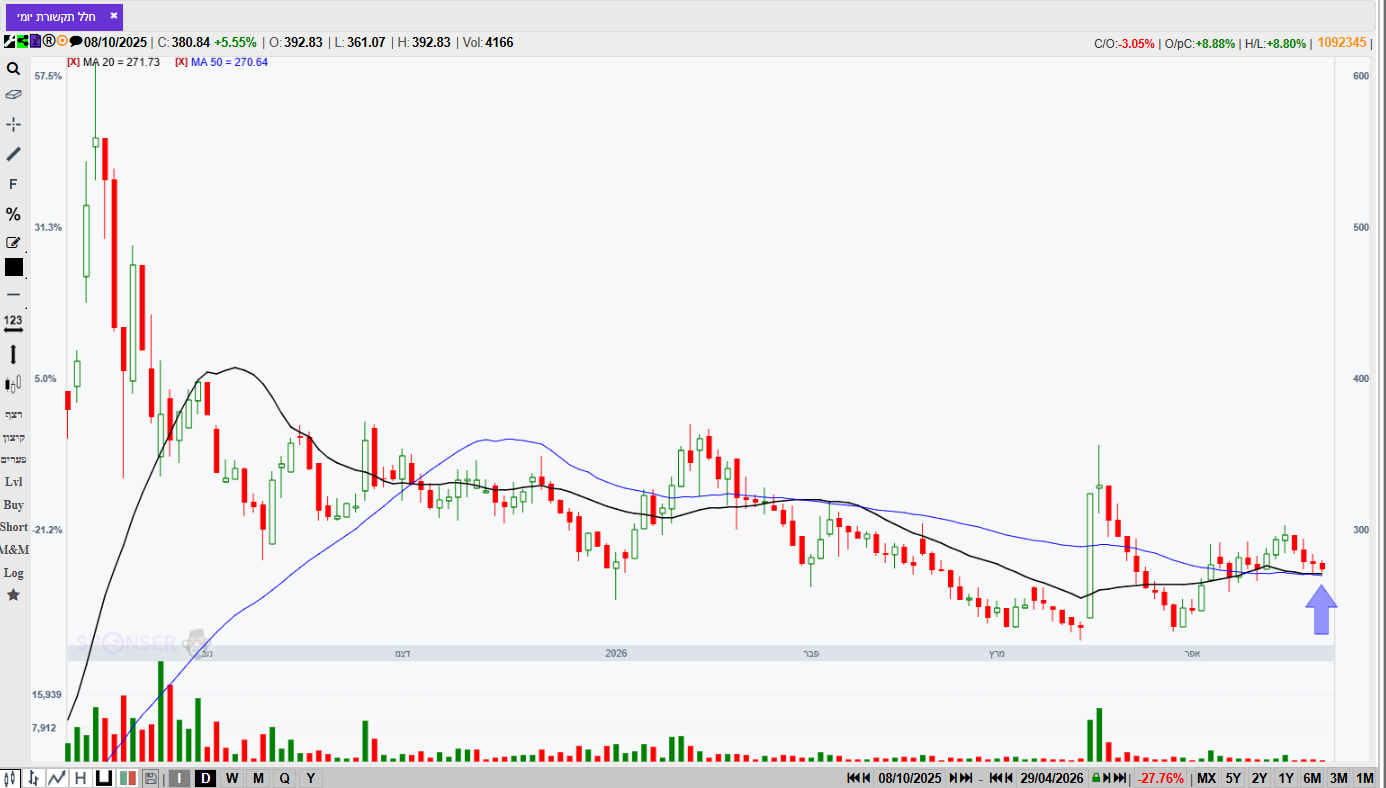Select the trend line drawing tool
This screenshot has width=1386, height=788.
point(13,154)
